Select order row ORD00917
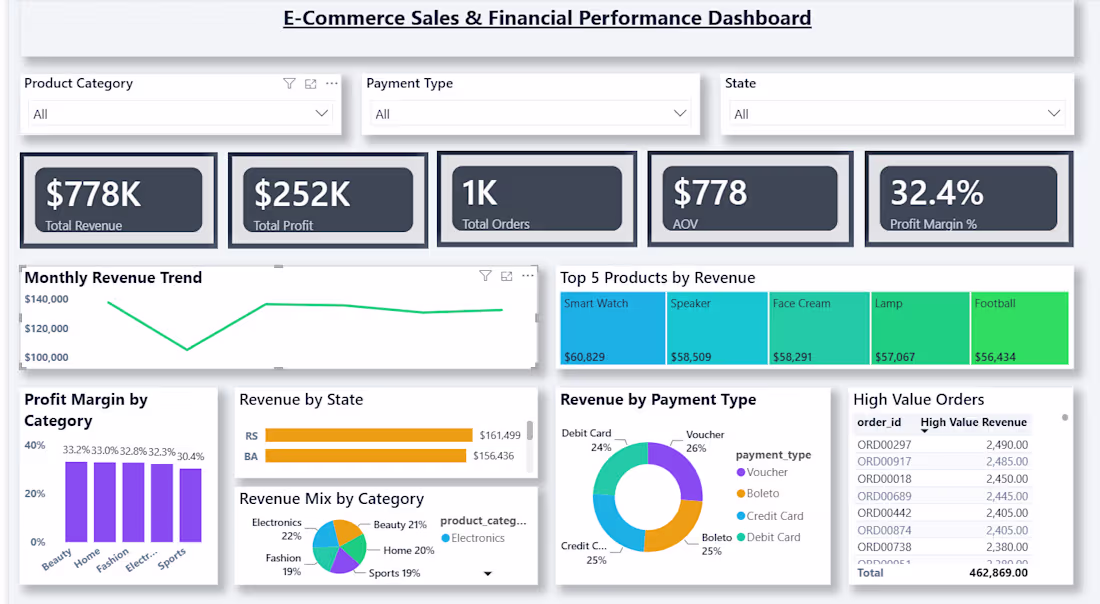The width and height of the screenshot is (1100, 604). coord(942,462)
